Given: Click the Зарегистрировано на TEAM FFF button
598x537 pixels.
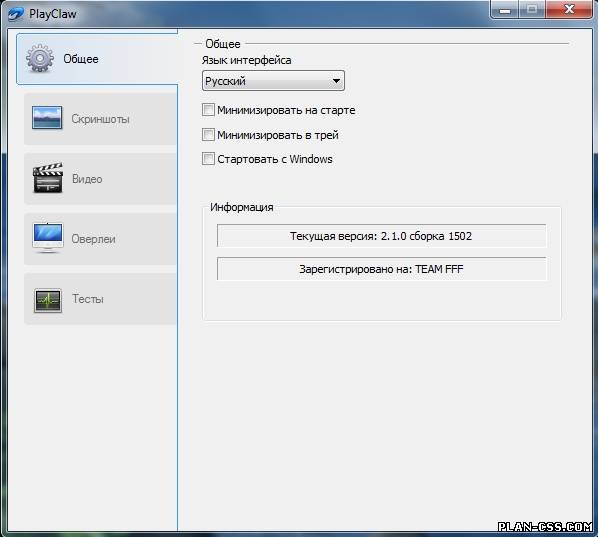Looking at the screenshot, I should click(381, 269).
